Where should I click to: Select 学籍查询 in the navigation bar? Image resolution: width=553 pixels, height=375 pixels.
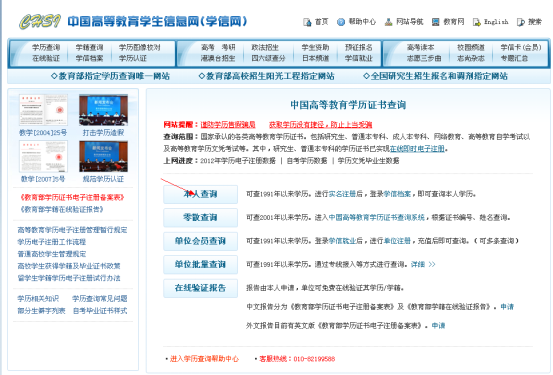tap(89, 47)
